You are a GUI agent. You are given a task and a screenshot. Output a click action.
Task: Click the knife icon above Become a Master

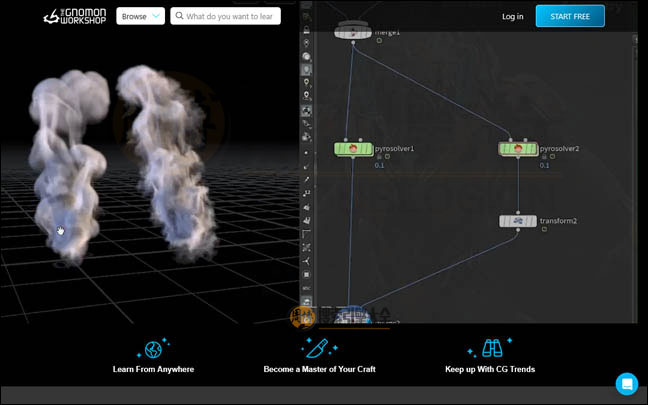pos(317,348)
